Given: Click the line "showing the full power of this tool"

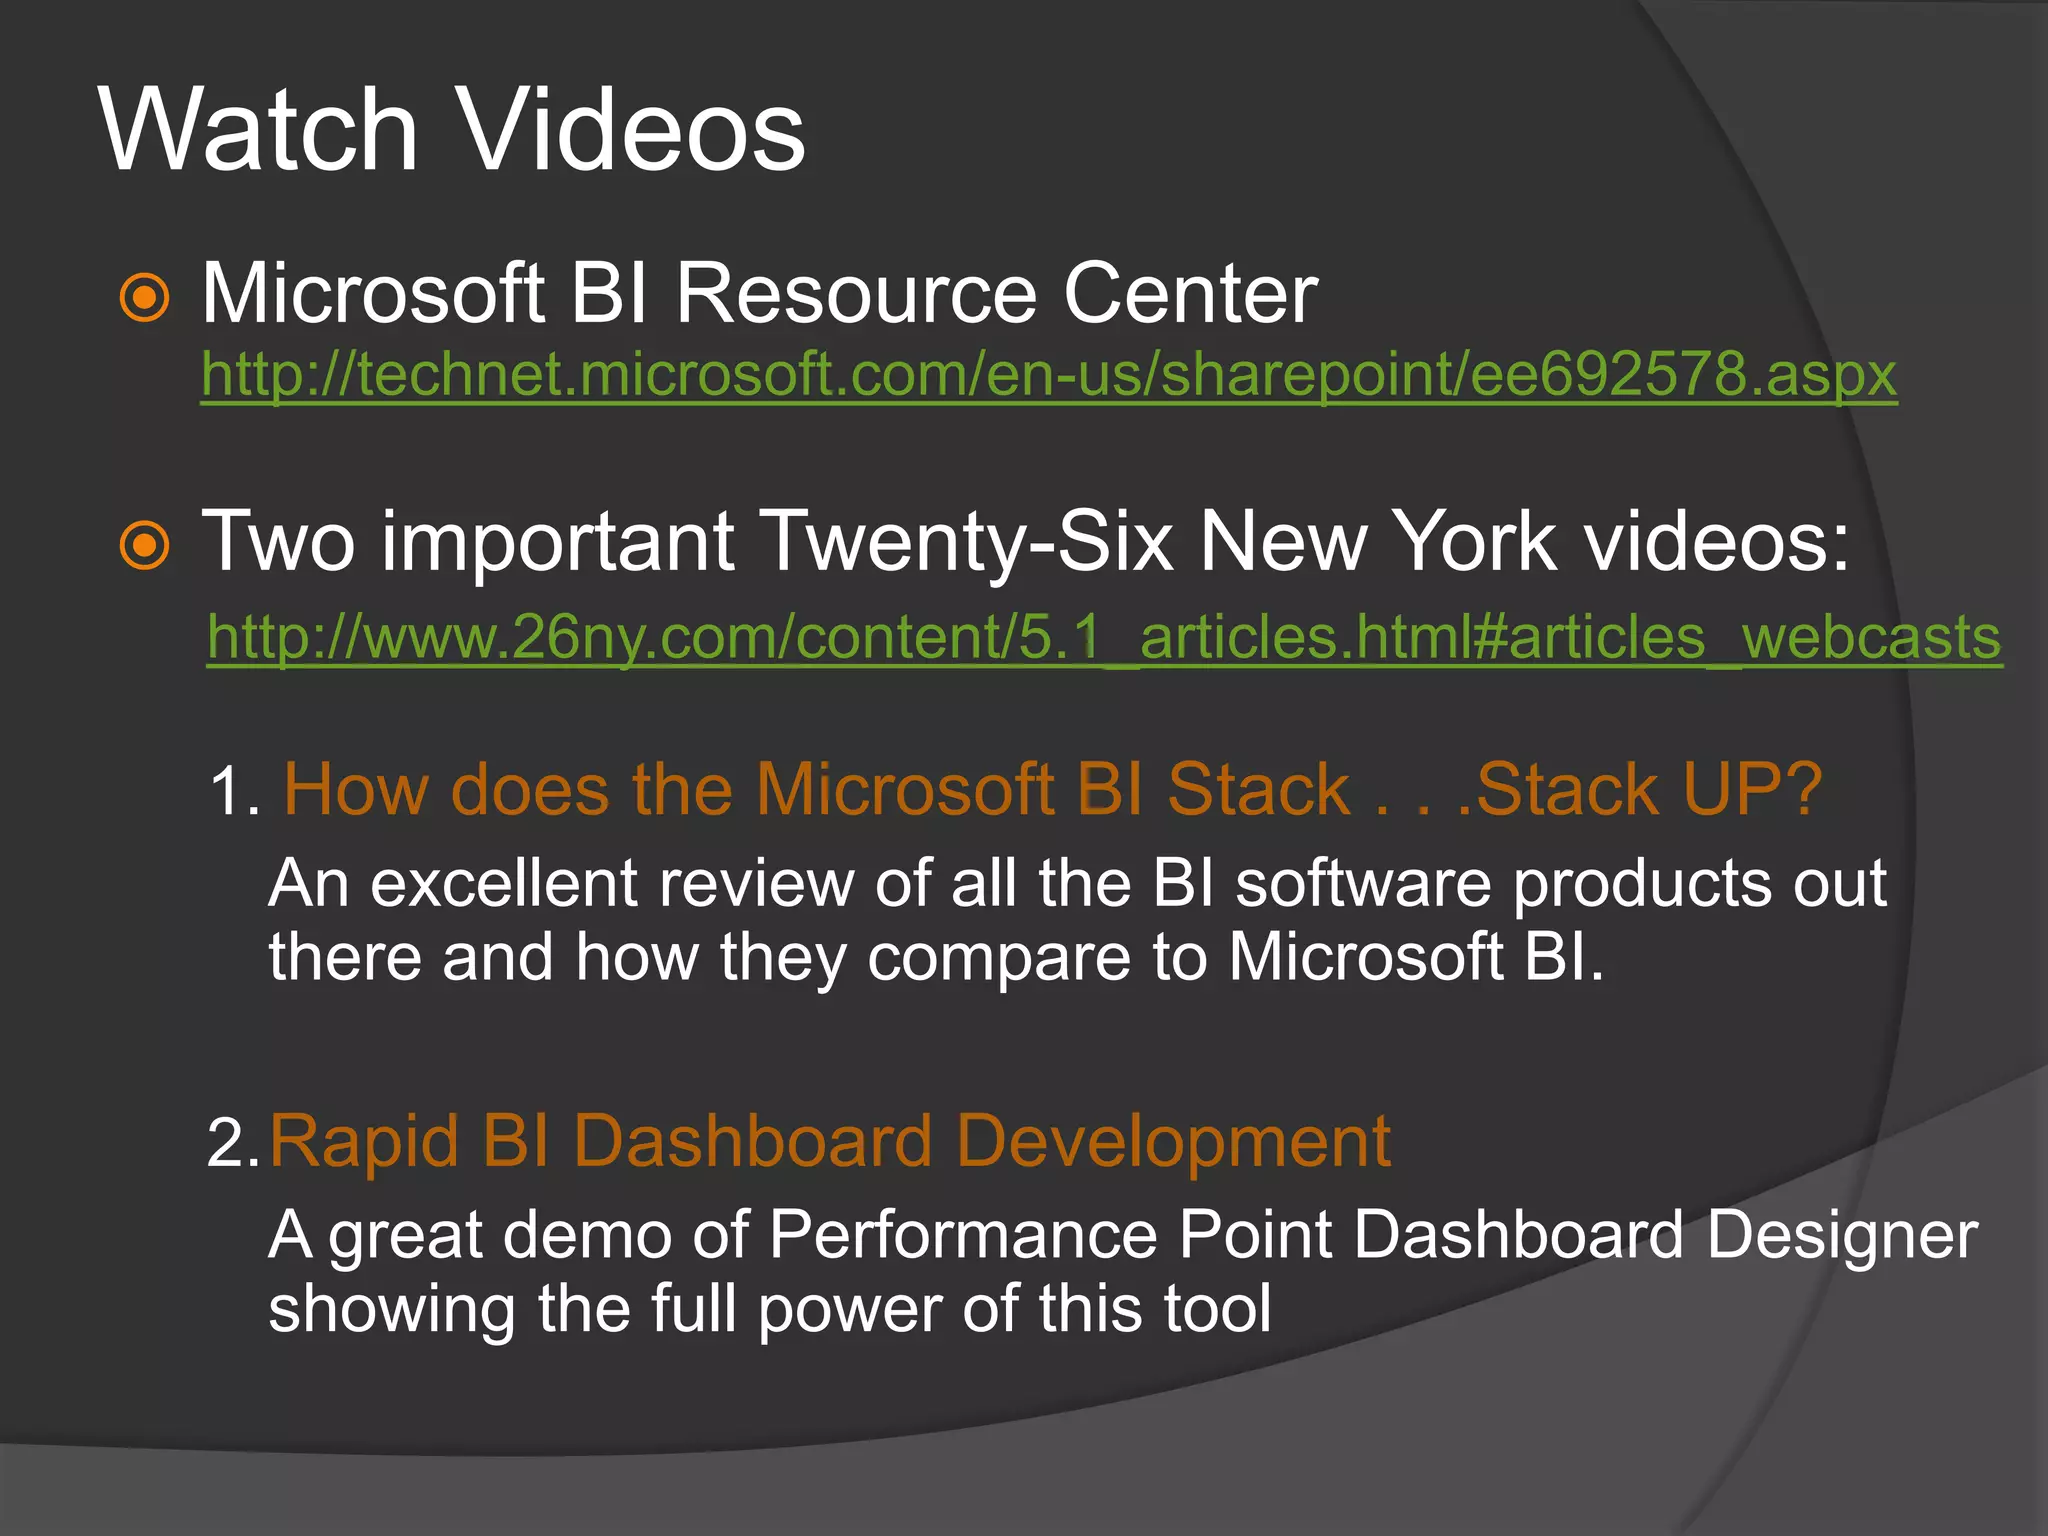Looking at the screenshot, I should (769, 1309).
